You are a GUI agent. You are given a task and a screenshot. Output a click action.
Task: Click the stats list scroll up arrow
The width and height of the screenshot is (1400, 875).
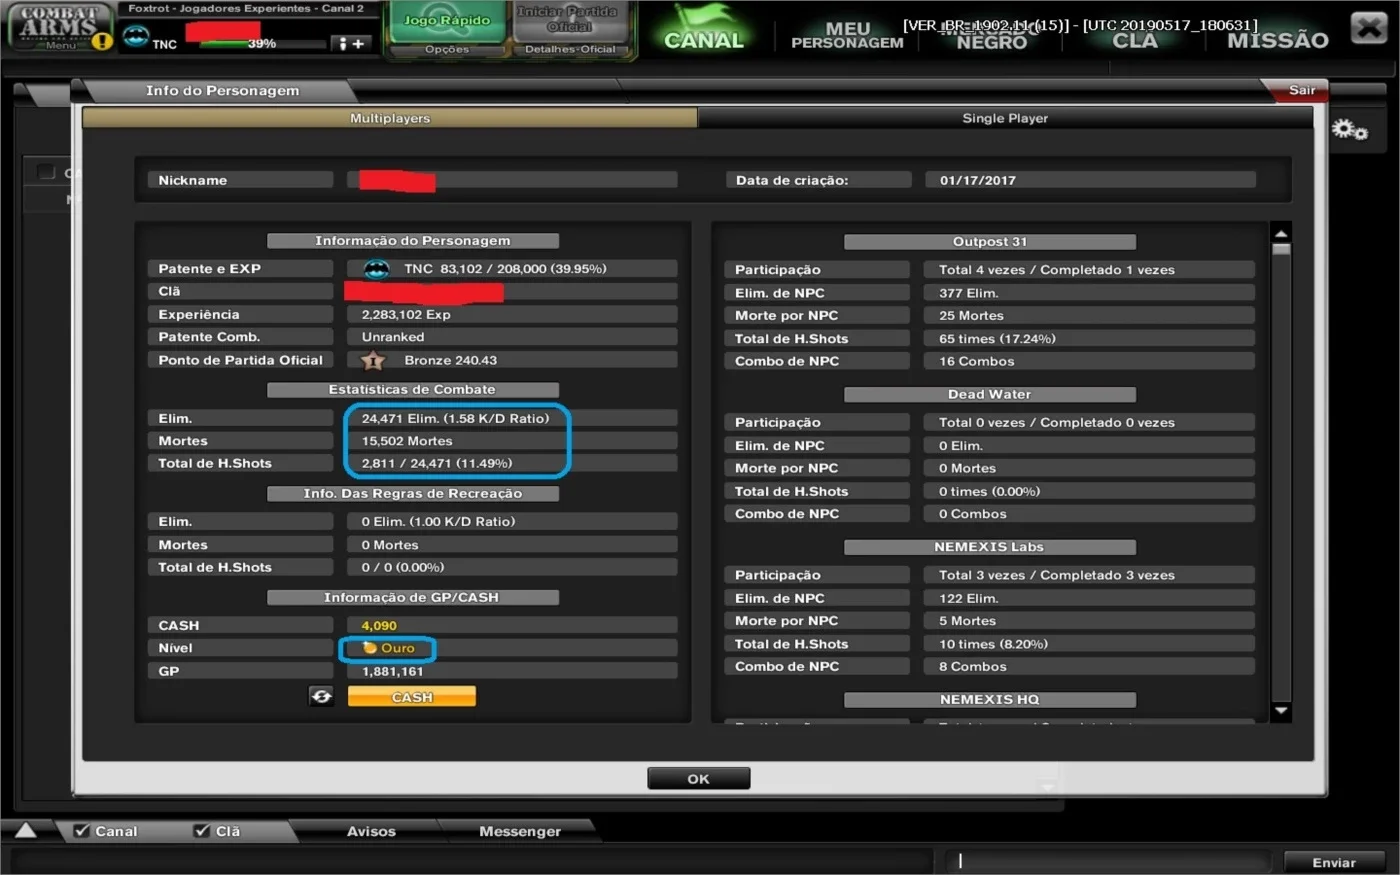pos(1281,233)
